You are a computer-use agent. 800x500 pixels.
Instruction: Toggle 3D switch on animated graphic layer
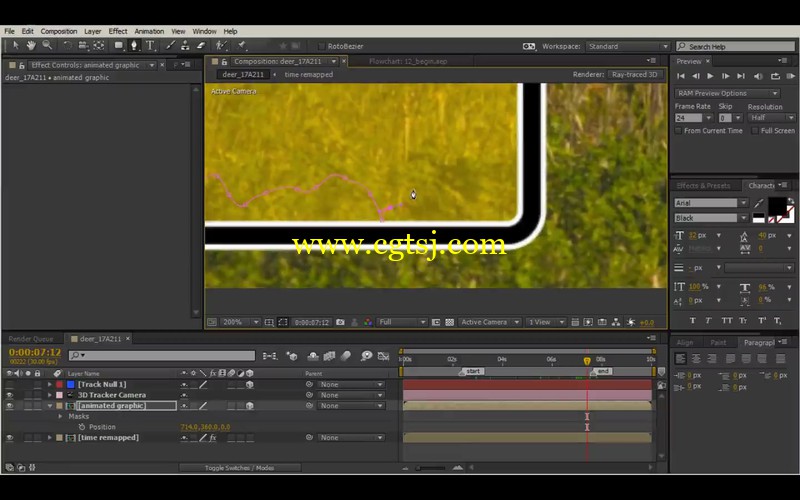coord(249,406)
